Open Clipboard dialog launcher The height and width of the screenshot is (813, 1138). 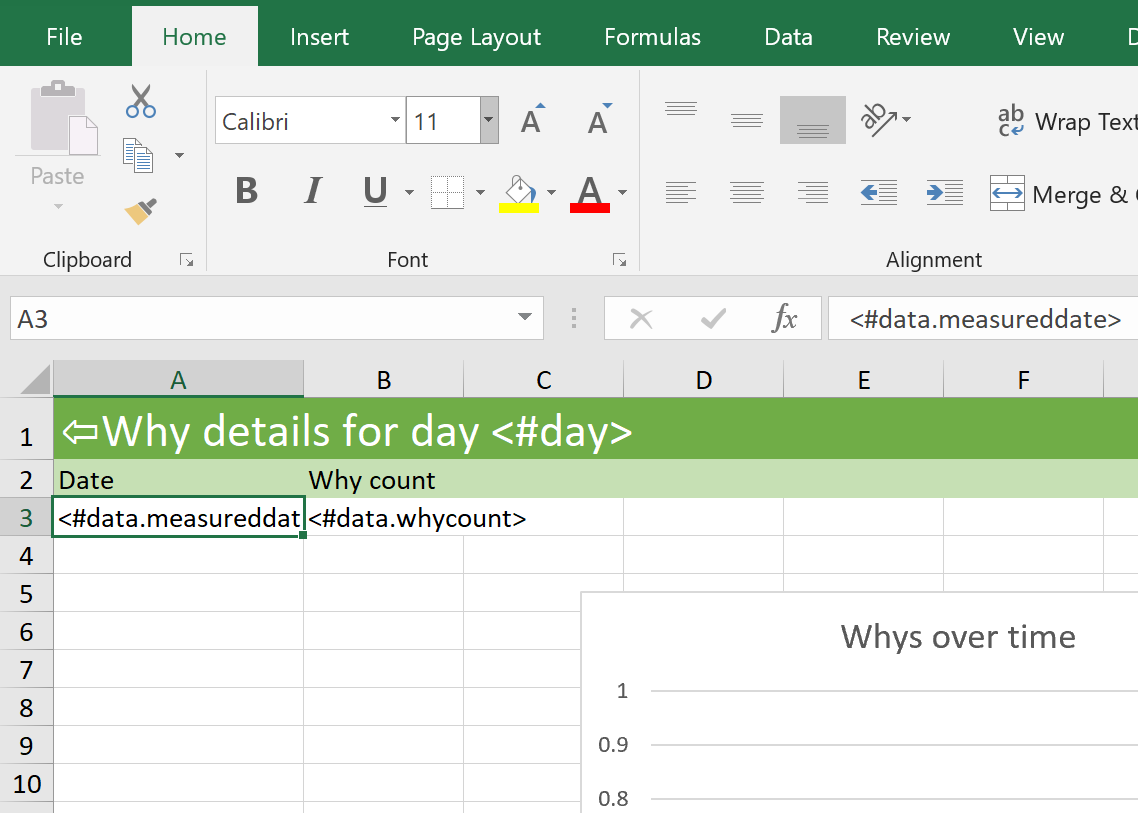[x=187, y=260]
